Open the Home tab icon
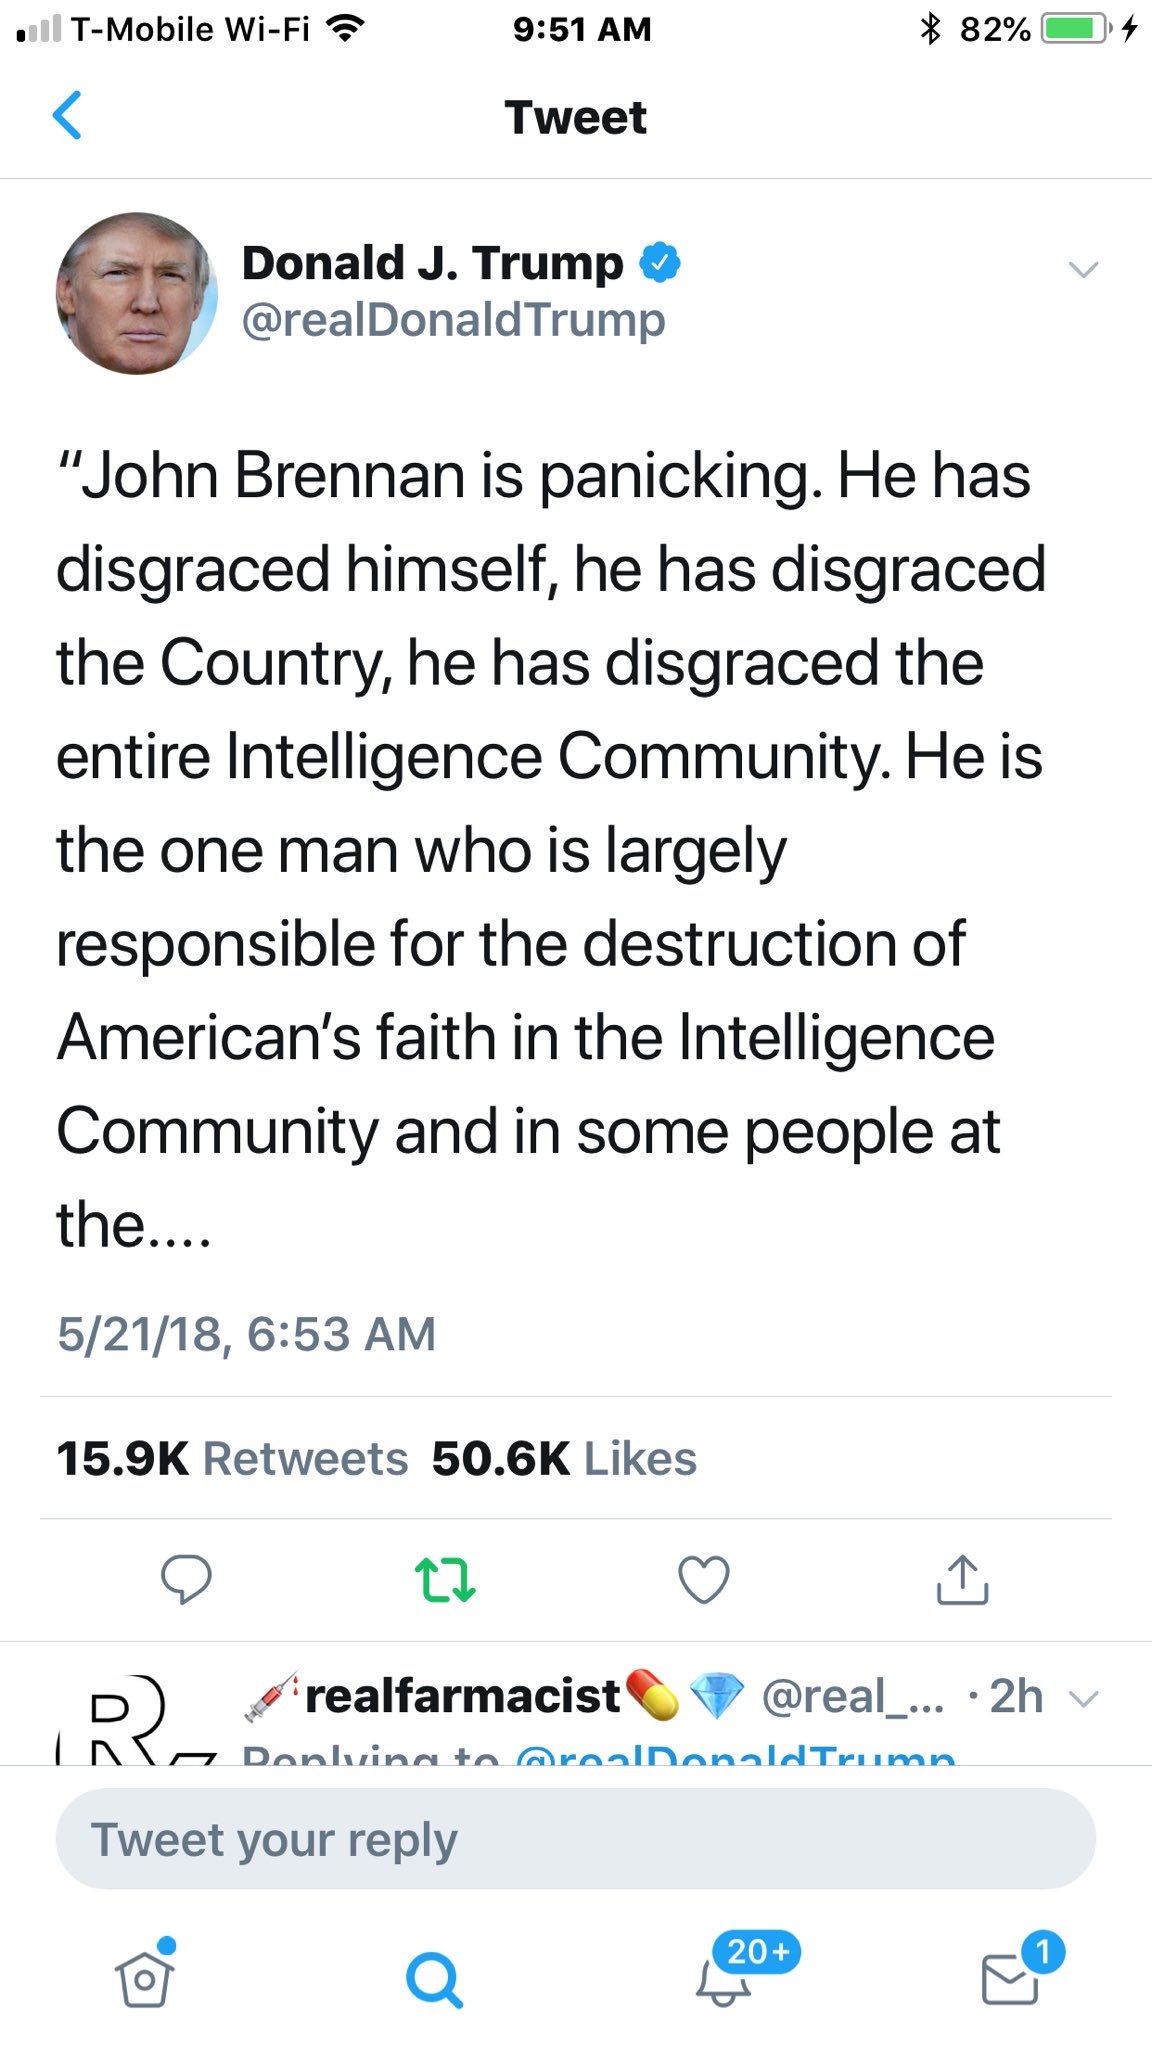Viewport: 1152px width, 2048px height. pos(145,1978)
